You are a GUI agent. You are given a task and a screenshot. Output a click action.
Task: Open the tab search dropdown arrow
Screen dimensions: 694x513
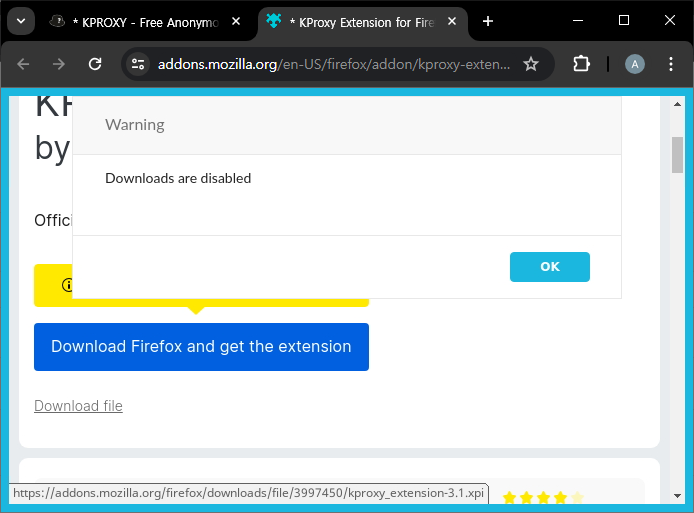click(x=21, y=21)
